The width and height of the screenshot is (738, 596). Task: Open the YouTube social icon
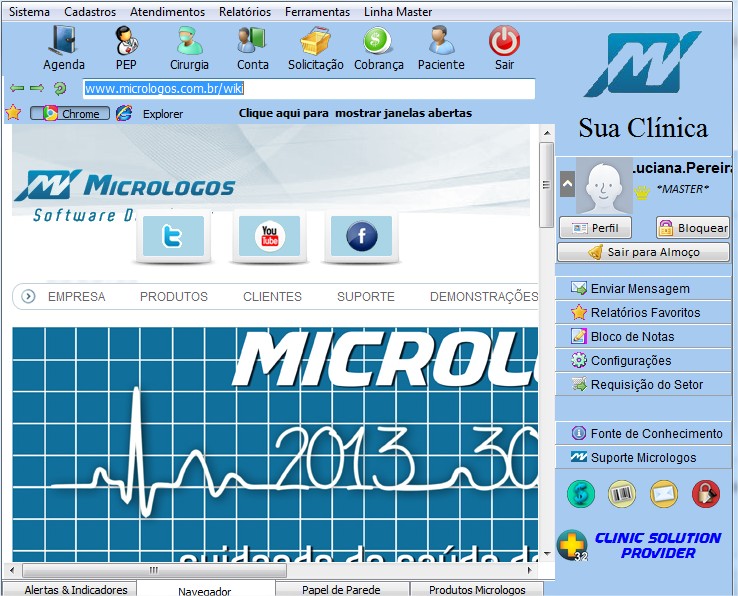tap(269, 237)
